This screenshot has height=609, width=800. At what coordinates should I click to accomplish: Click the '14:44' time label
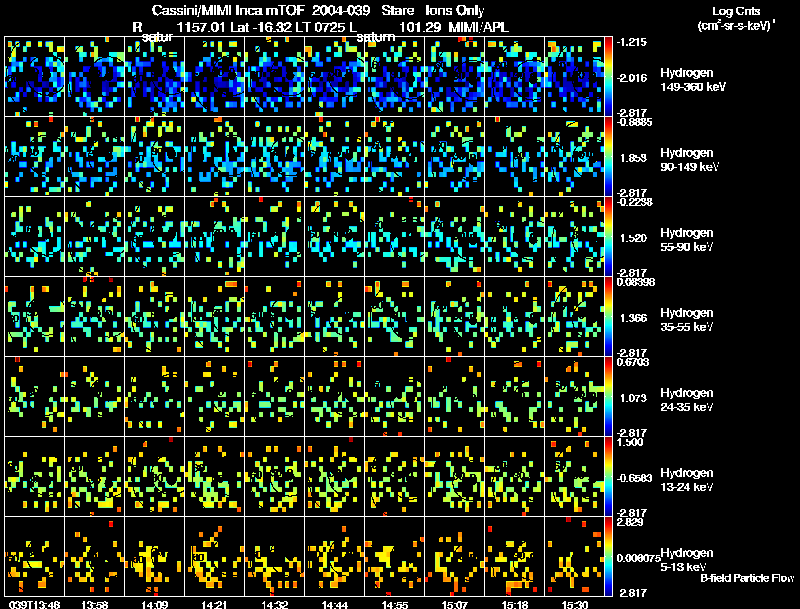334,604
